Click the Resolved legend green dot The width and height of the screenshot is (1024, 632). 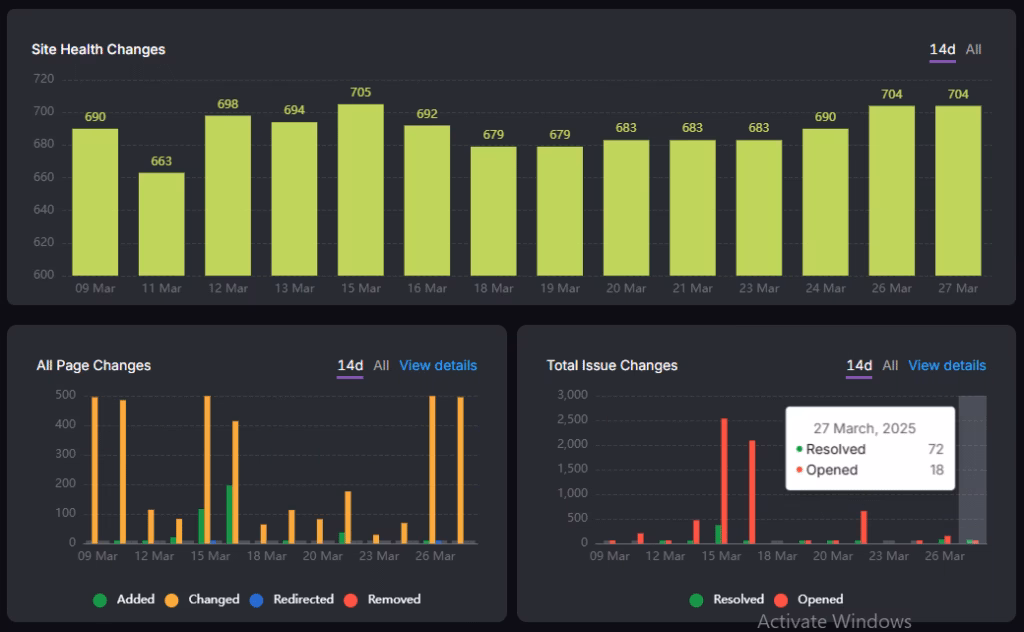pos(697,599)
